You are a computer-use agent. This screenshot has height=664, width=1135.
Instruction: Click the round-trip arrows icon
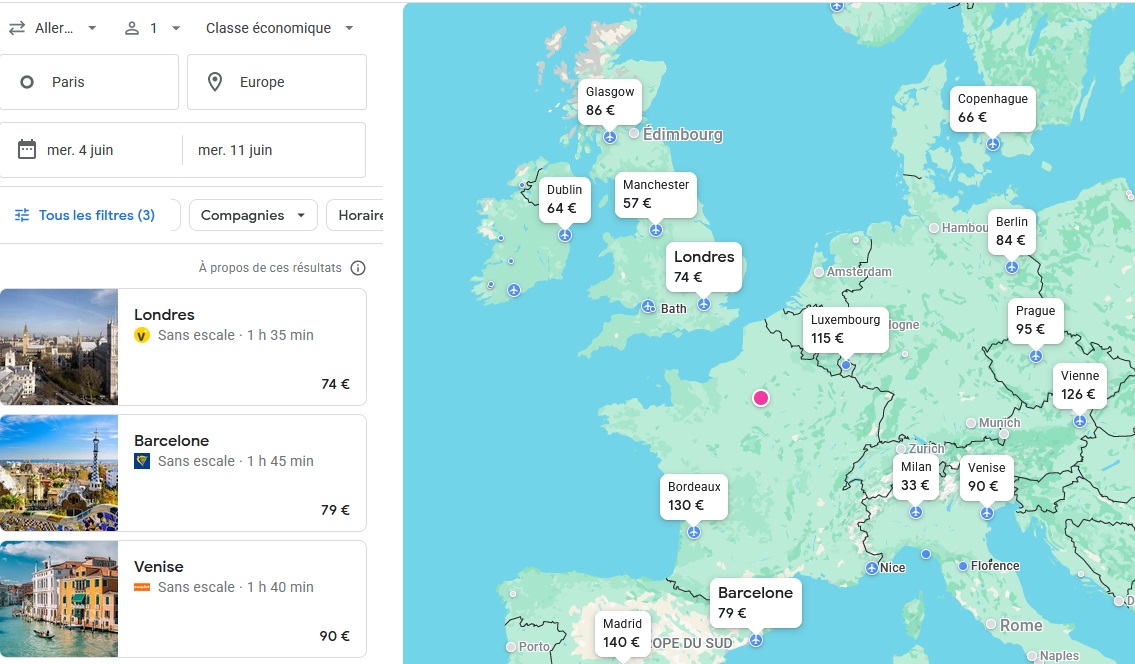17,28
